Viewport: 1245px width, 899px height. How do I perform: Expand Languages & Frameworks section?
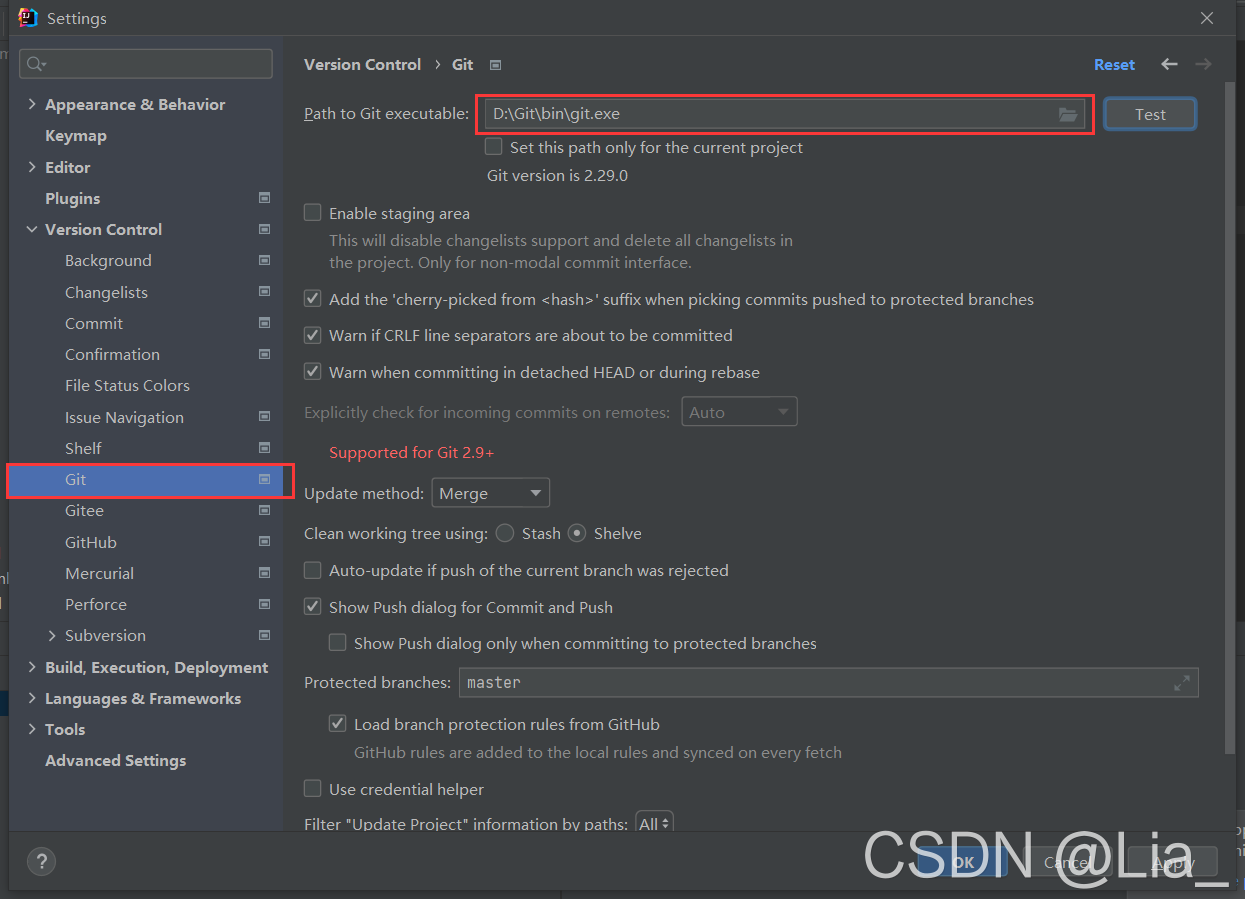coord(32,698)
